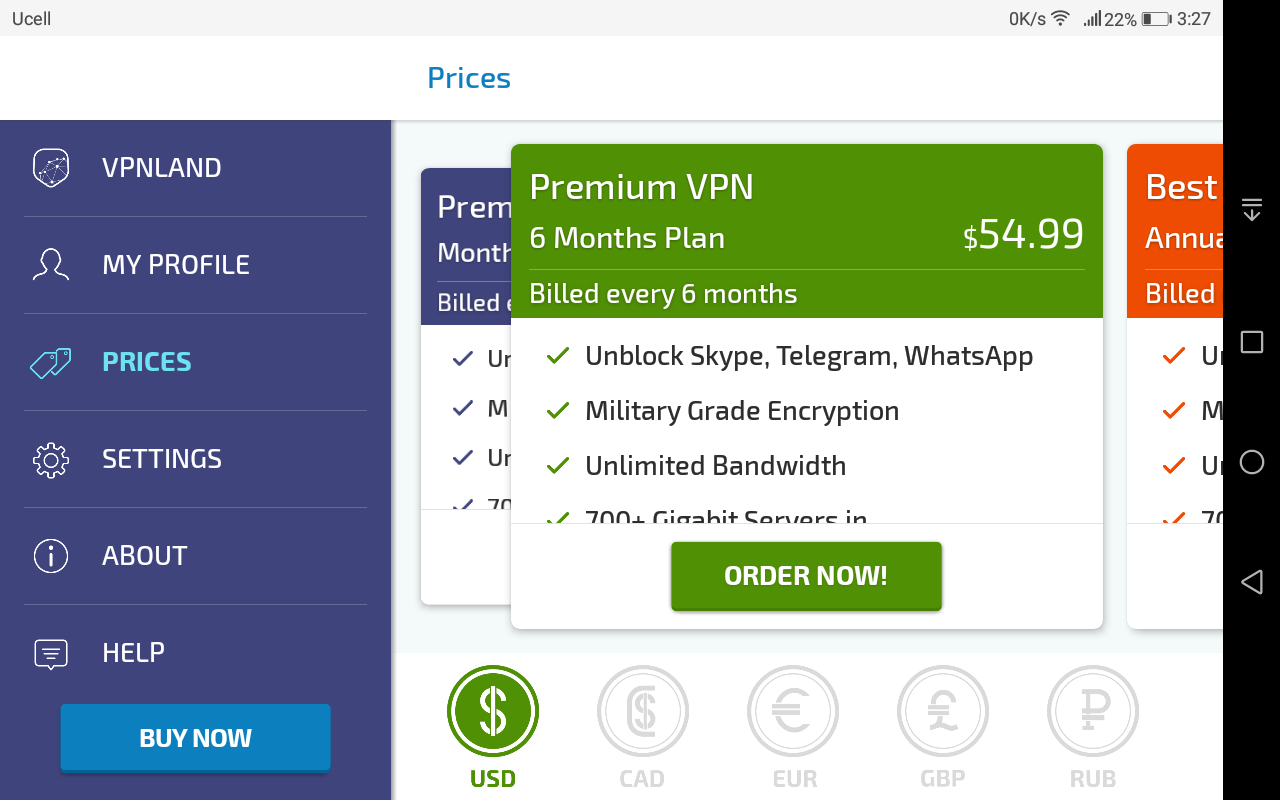Select the orange Best annual plan card
1280x800 pixels.
[x=1175, y=386]
